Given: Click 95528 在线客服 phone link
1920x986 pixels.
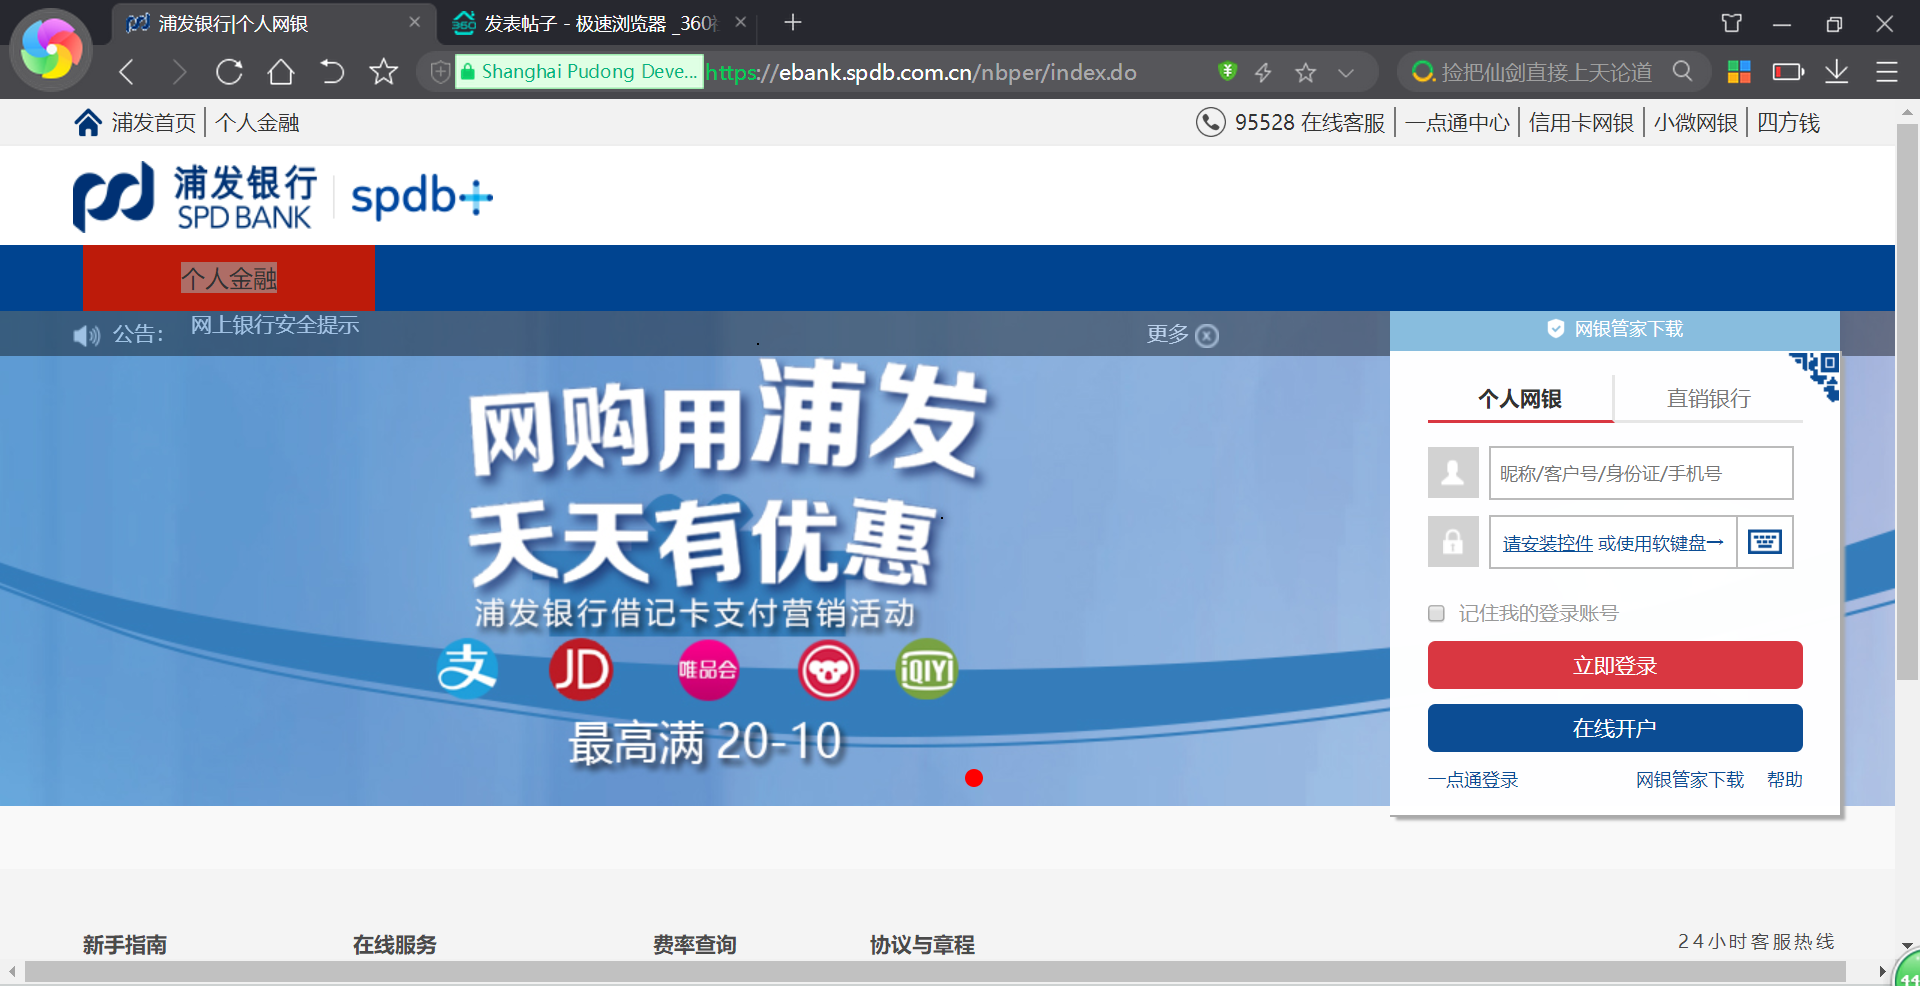Looking at the screenshot, I should (1290, 123).
